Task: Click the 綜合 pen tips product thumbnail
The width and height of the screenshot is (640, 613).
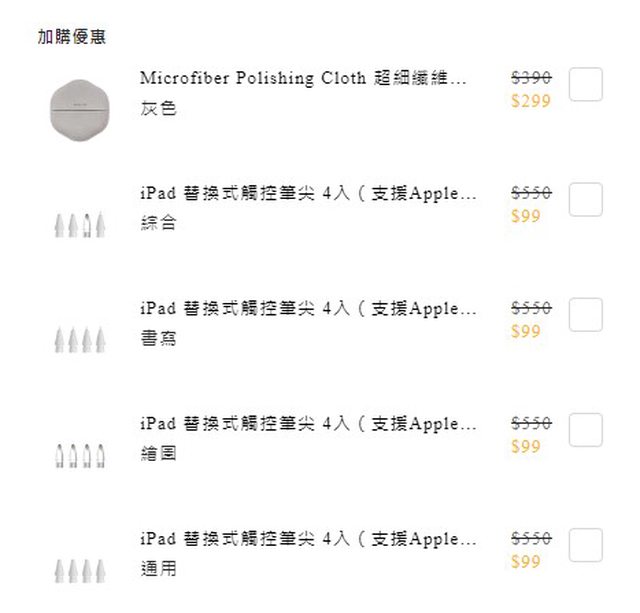Action: coord(79,226)
